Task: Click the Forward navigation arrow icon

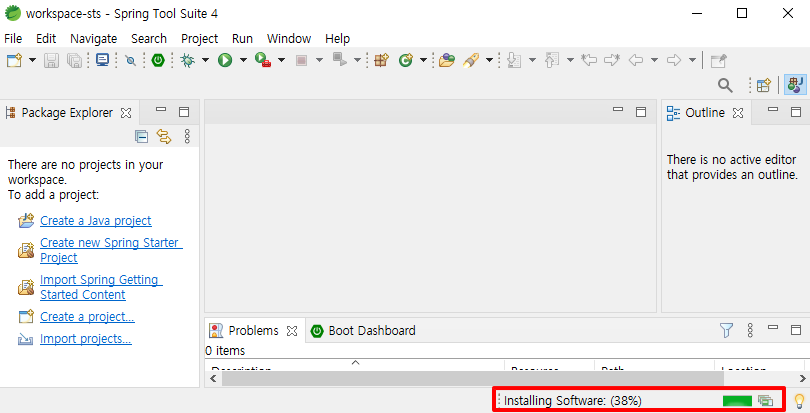Action: [x=674, y=60]
